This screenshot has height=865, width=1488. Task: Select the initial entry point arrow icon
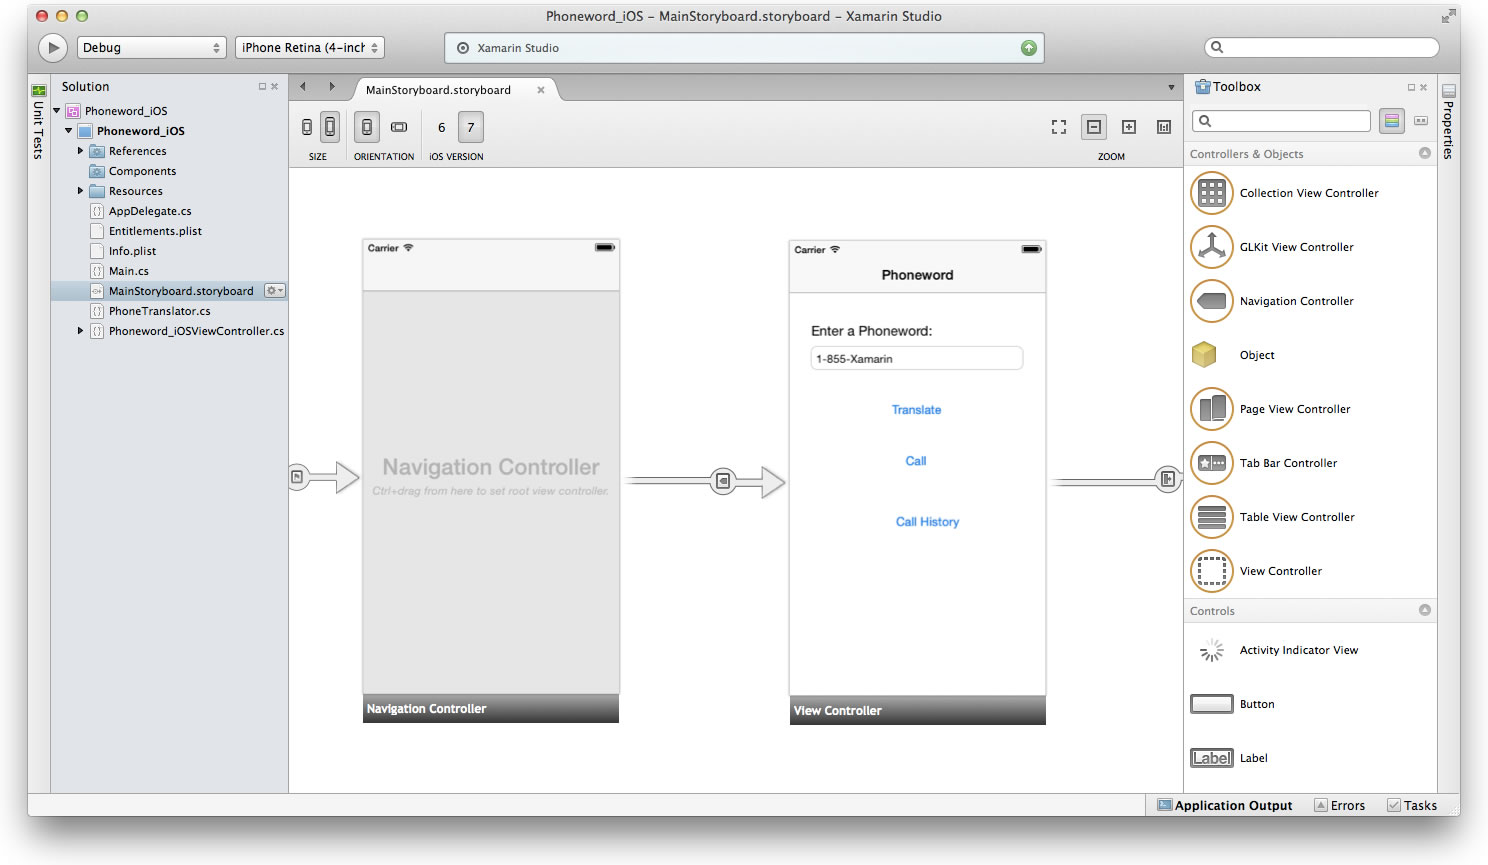click(x=297, y=477)
